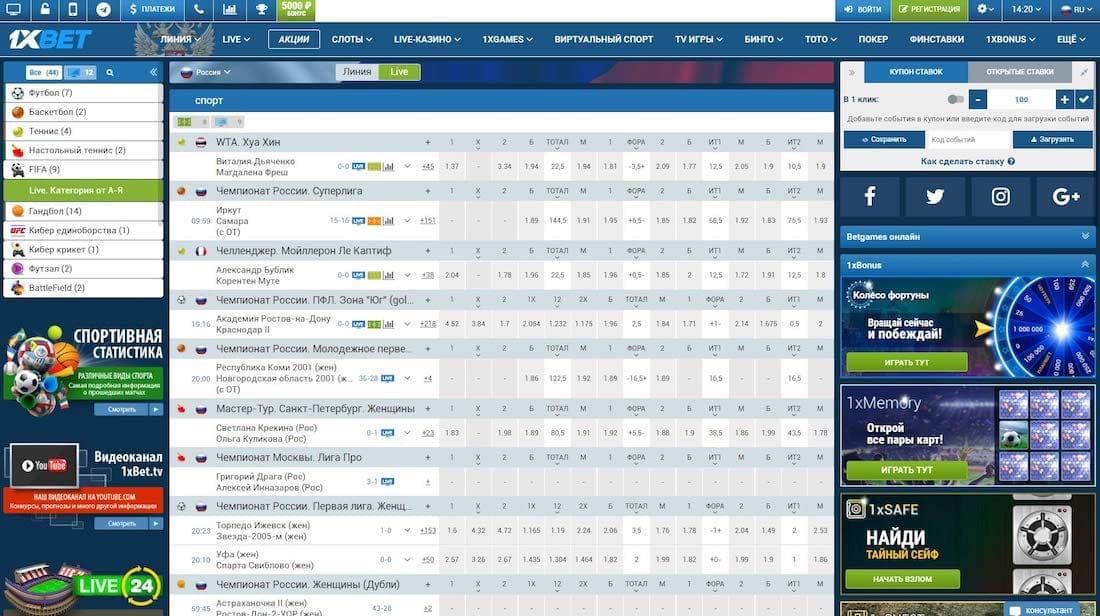
Task: Click the Регистрация button
Action: point(930,9)
